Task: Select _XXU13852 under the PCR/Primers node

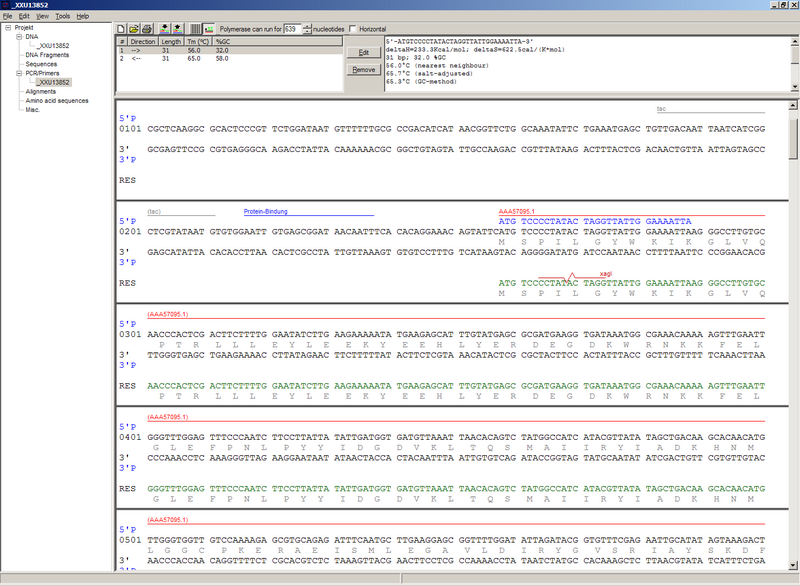Action: point(53,83)
